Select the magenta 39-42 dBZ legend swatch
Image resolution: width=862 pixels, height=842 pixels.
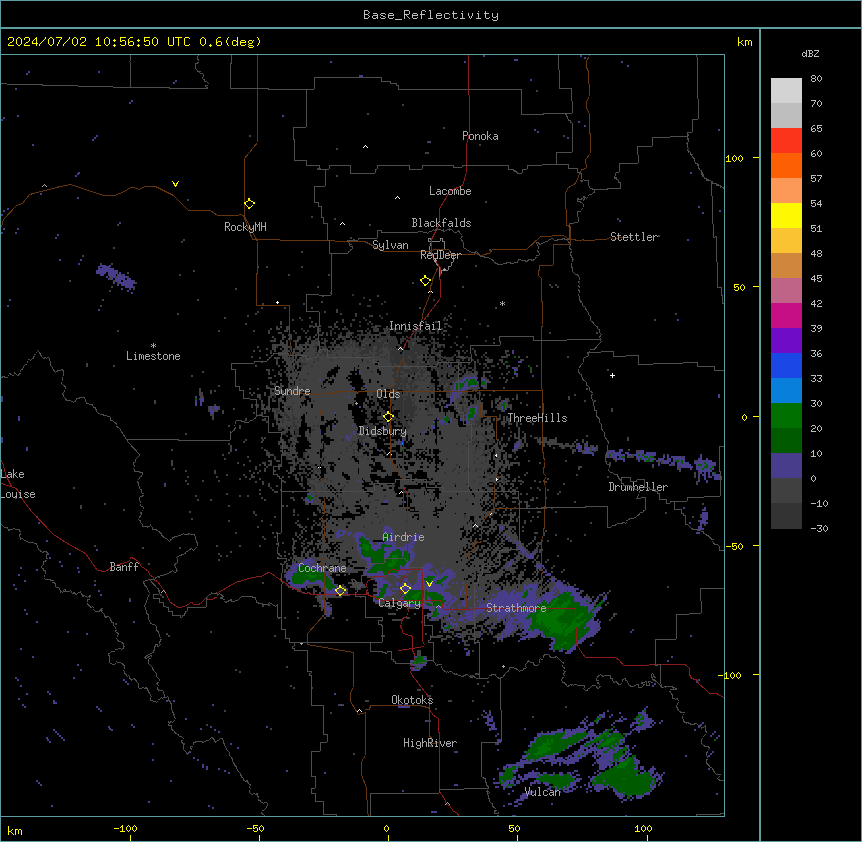(x=786, y=315)
